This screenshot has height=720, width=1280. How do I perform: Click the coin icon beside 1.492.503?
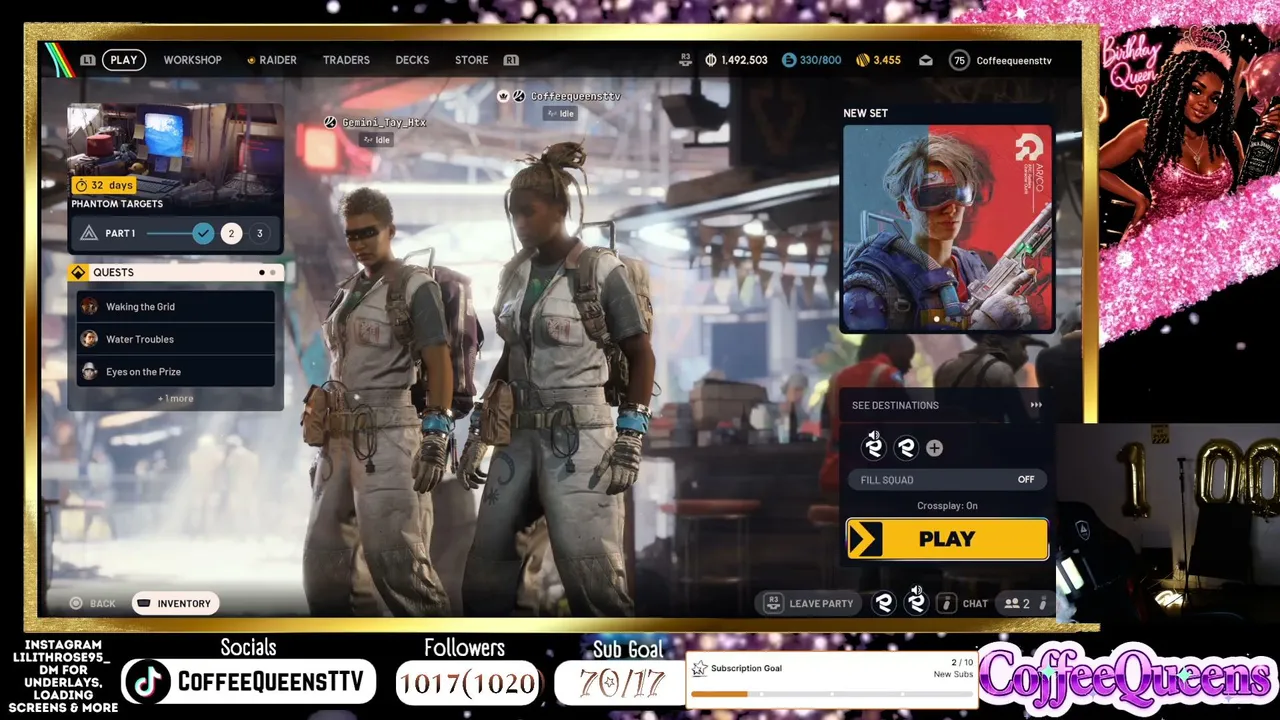tap(711, 60)
